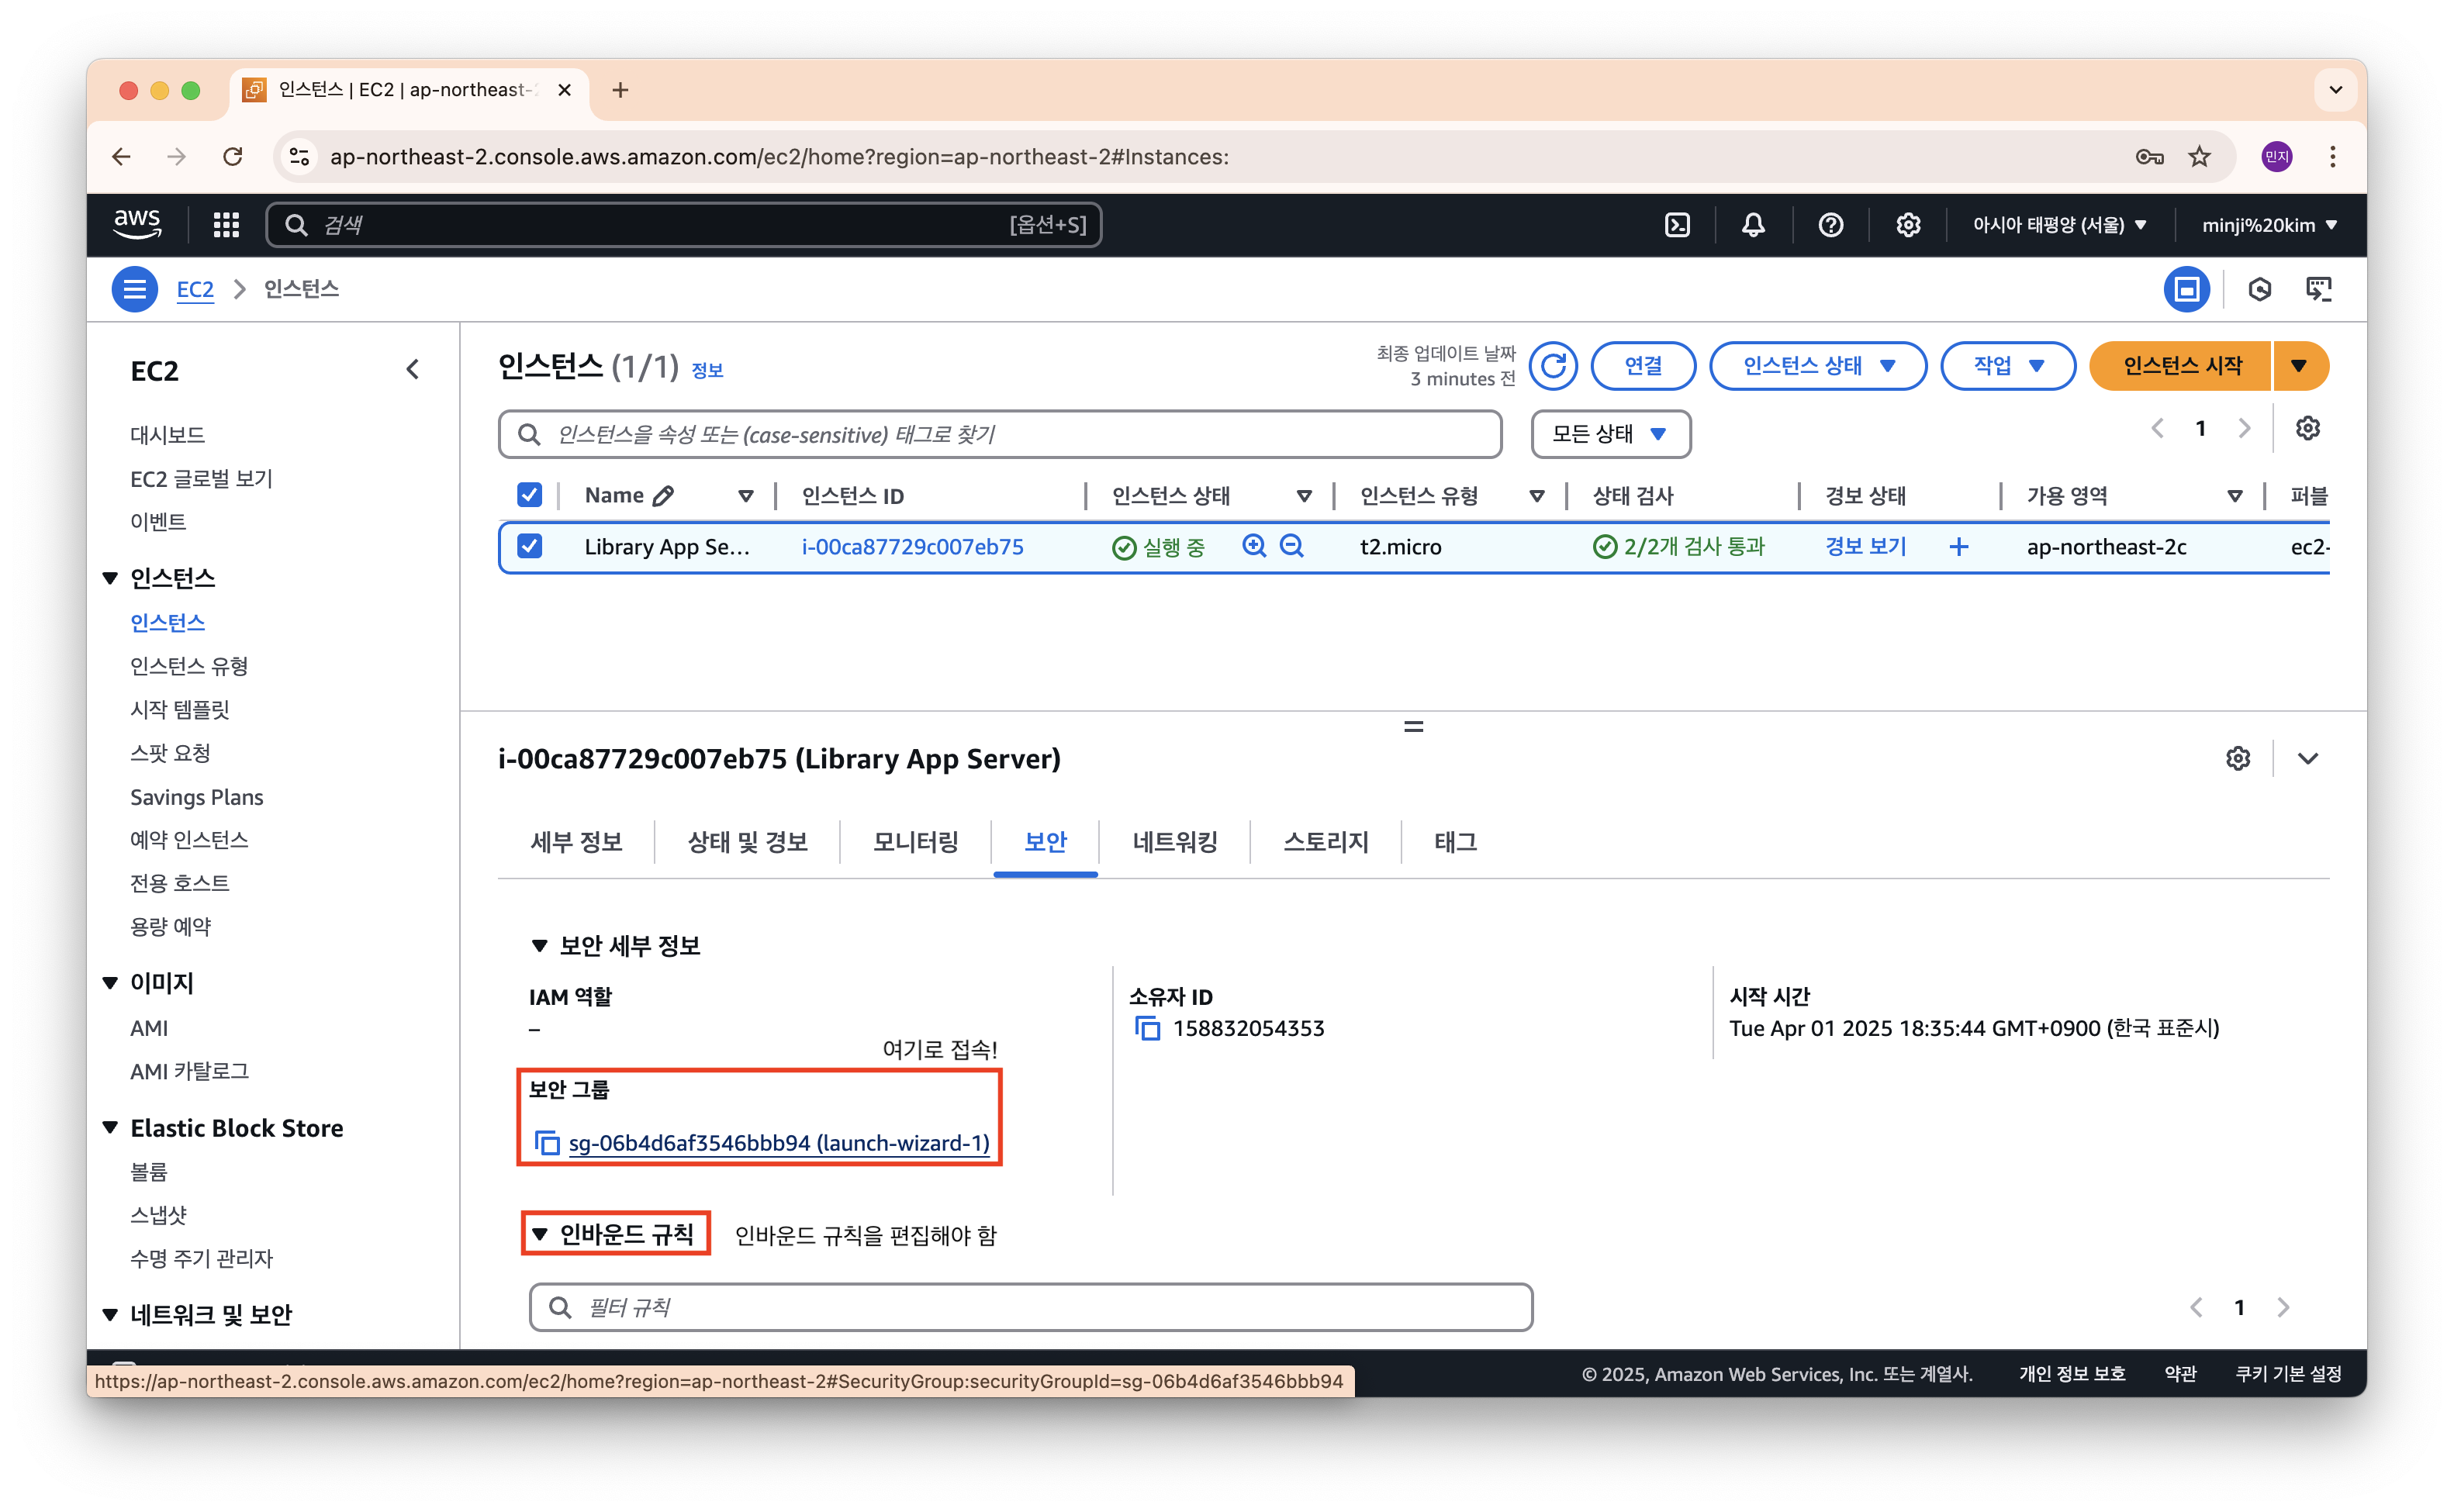Open the 인스턴스 시작 split arrow dropdown
Screen dimensions: 2454x1512
2300,366
